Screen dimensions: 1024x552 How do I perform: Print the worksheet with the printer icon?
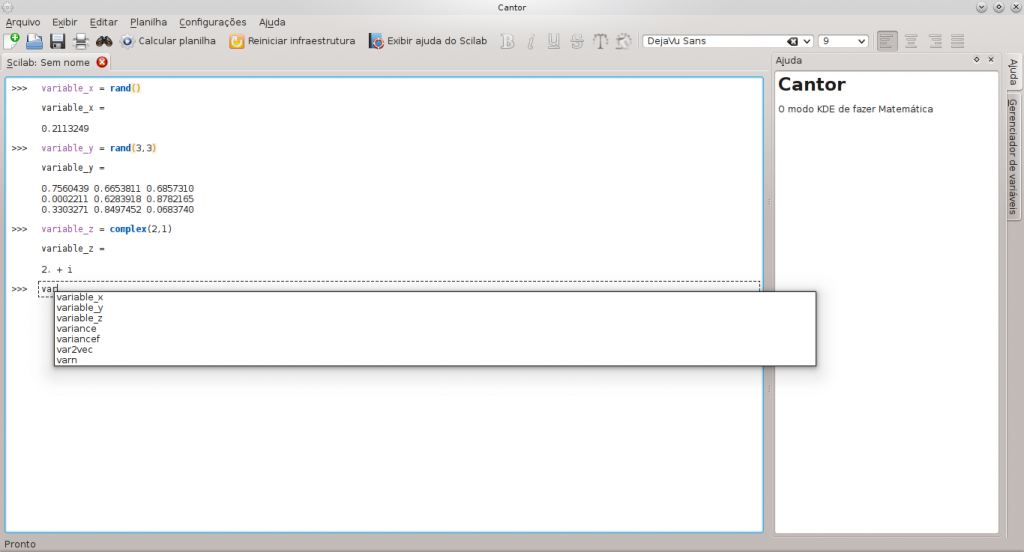click(80, 41)
